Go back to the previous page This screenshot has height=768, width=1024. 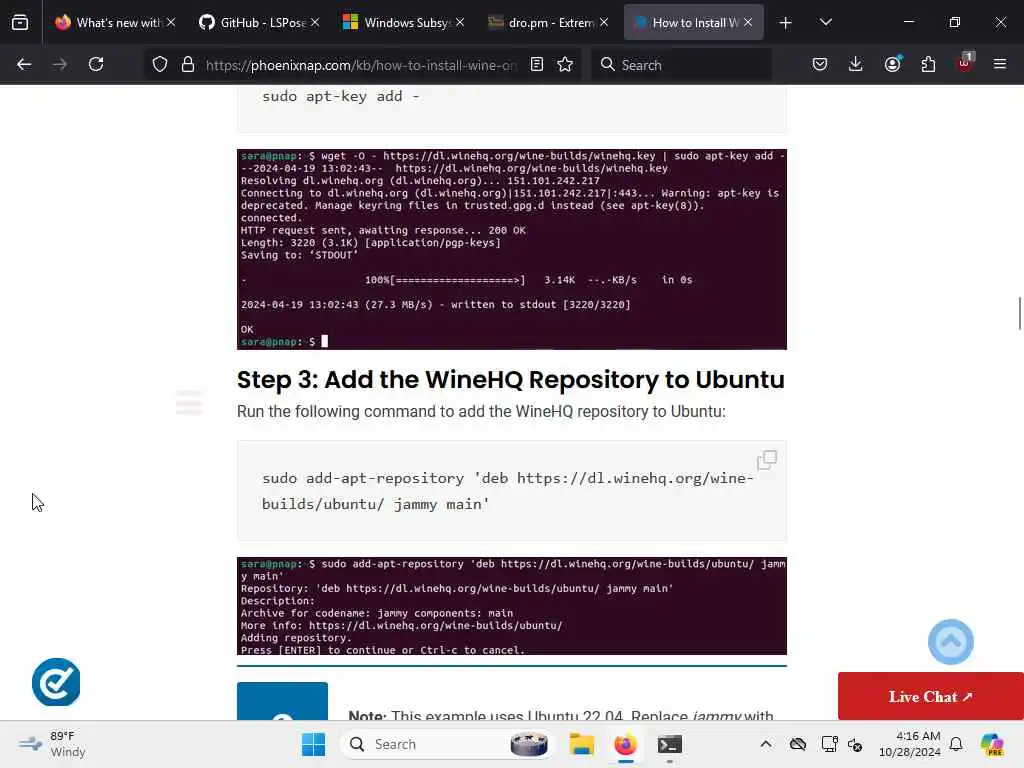[24, 64]
